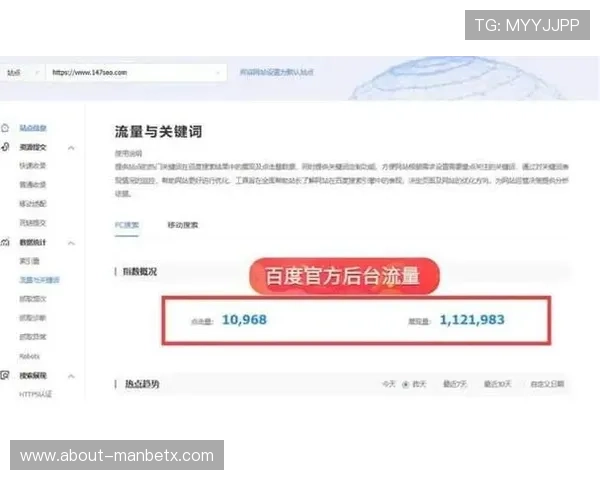The image size is (600, 480).
Task: Click the link icon beside 资源提交
Action: coord(5,147)
